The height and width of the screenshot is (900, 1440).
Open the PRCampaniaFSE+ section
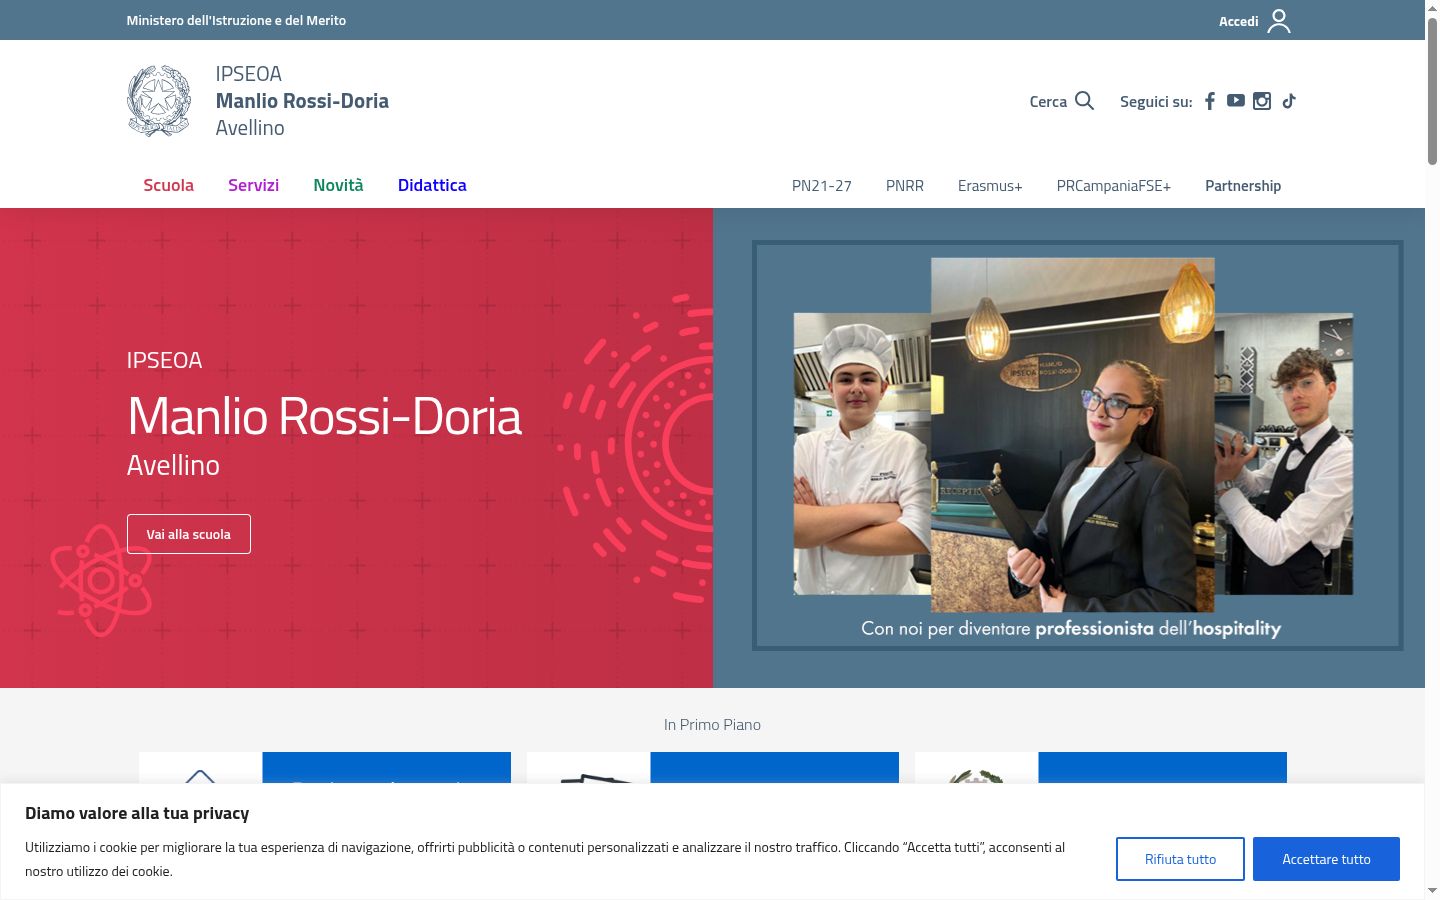pos(1114,186)
